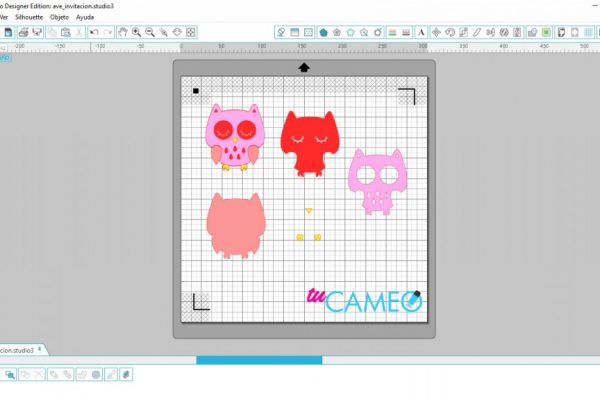Send design to Silhouette cutter icon
600x400 pixels.
click(37, 33)
